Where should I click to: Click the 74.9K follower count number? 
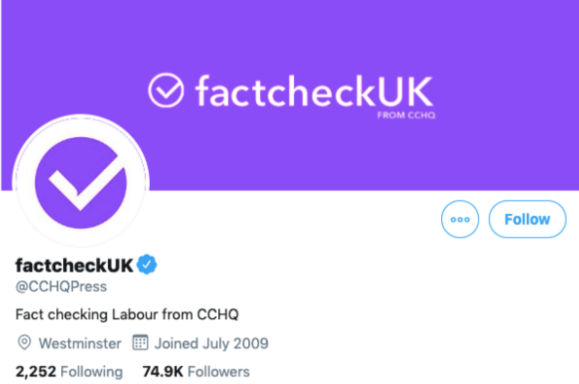coord(163,371)
